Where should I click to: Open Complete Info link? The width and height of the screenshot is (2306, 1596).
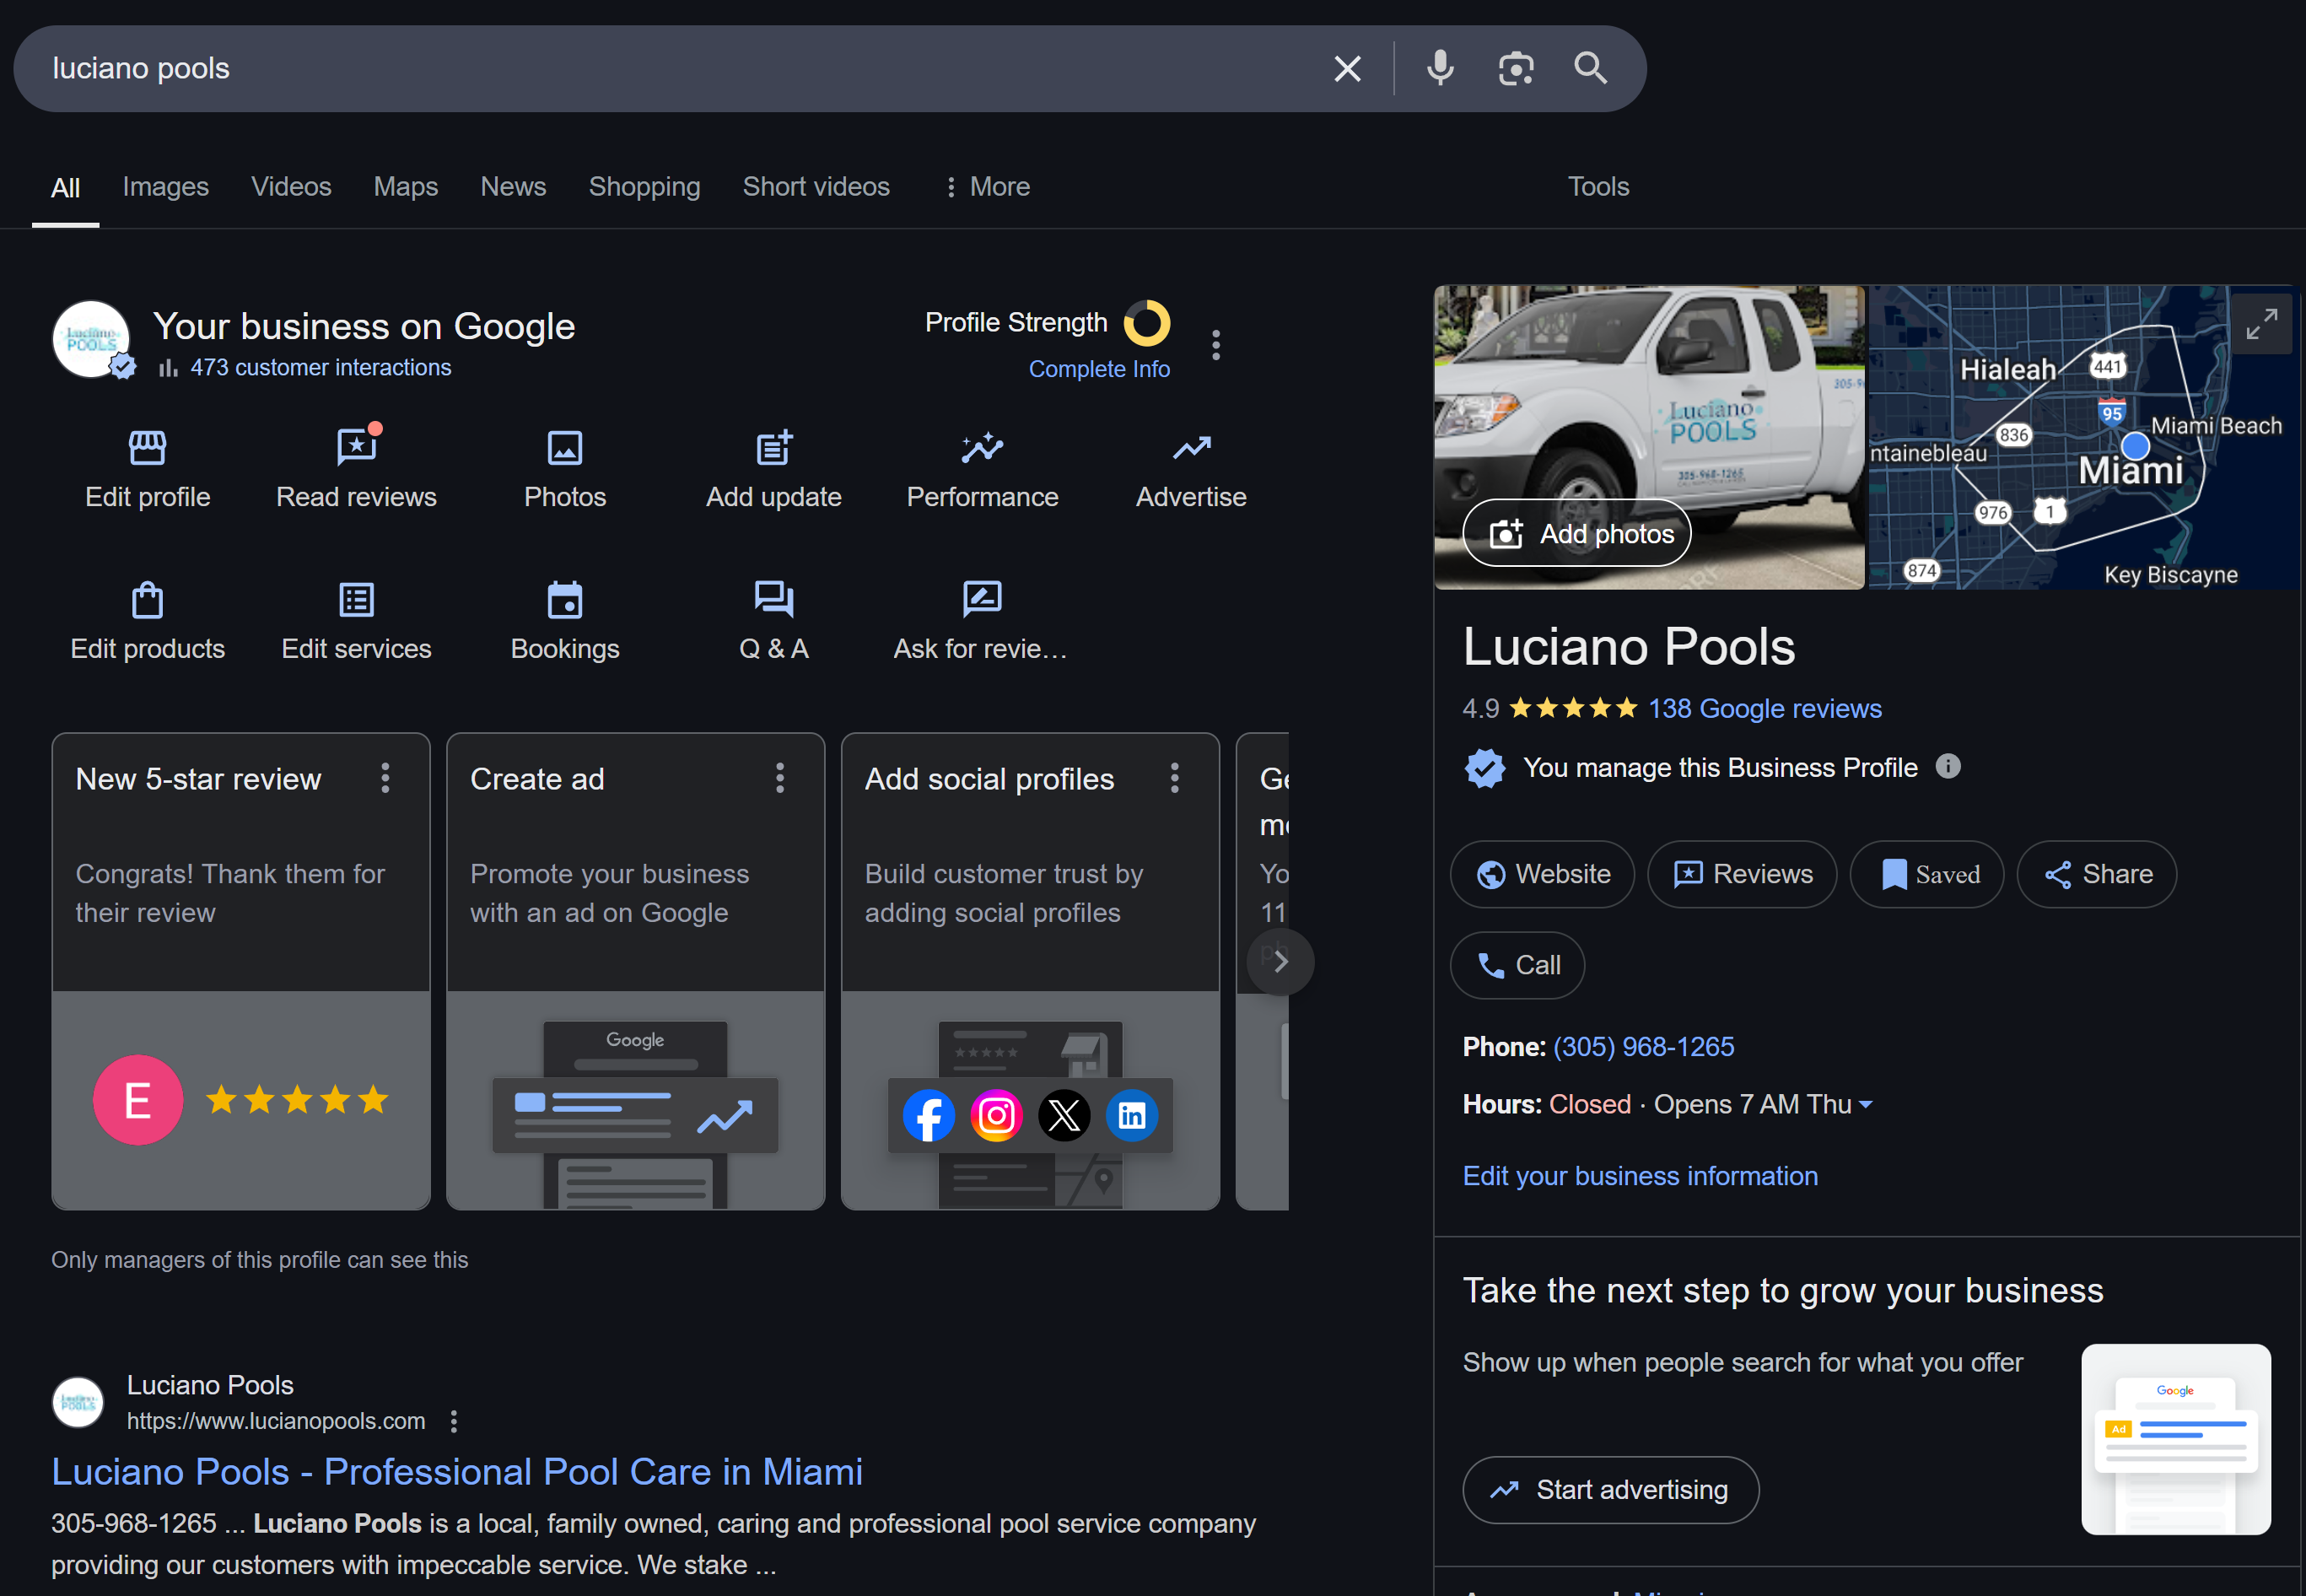click(x=1099, y=369)
